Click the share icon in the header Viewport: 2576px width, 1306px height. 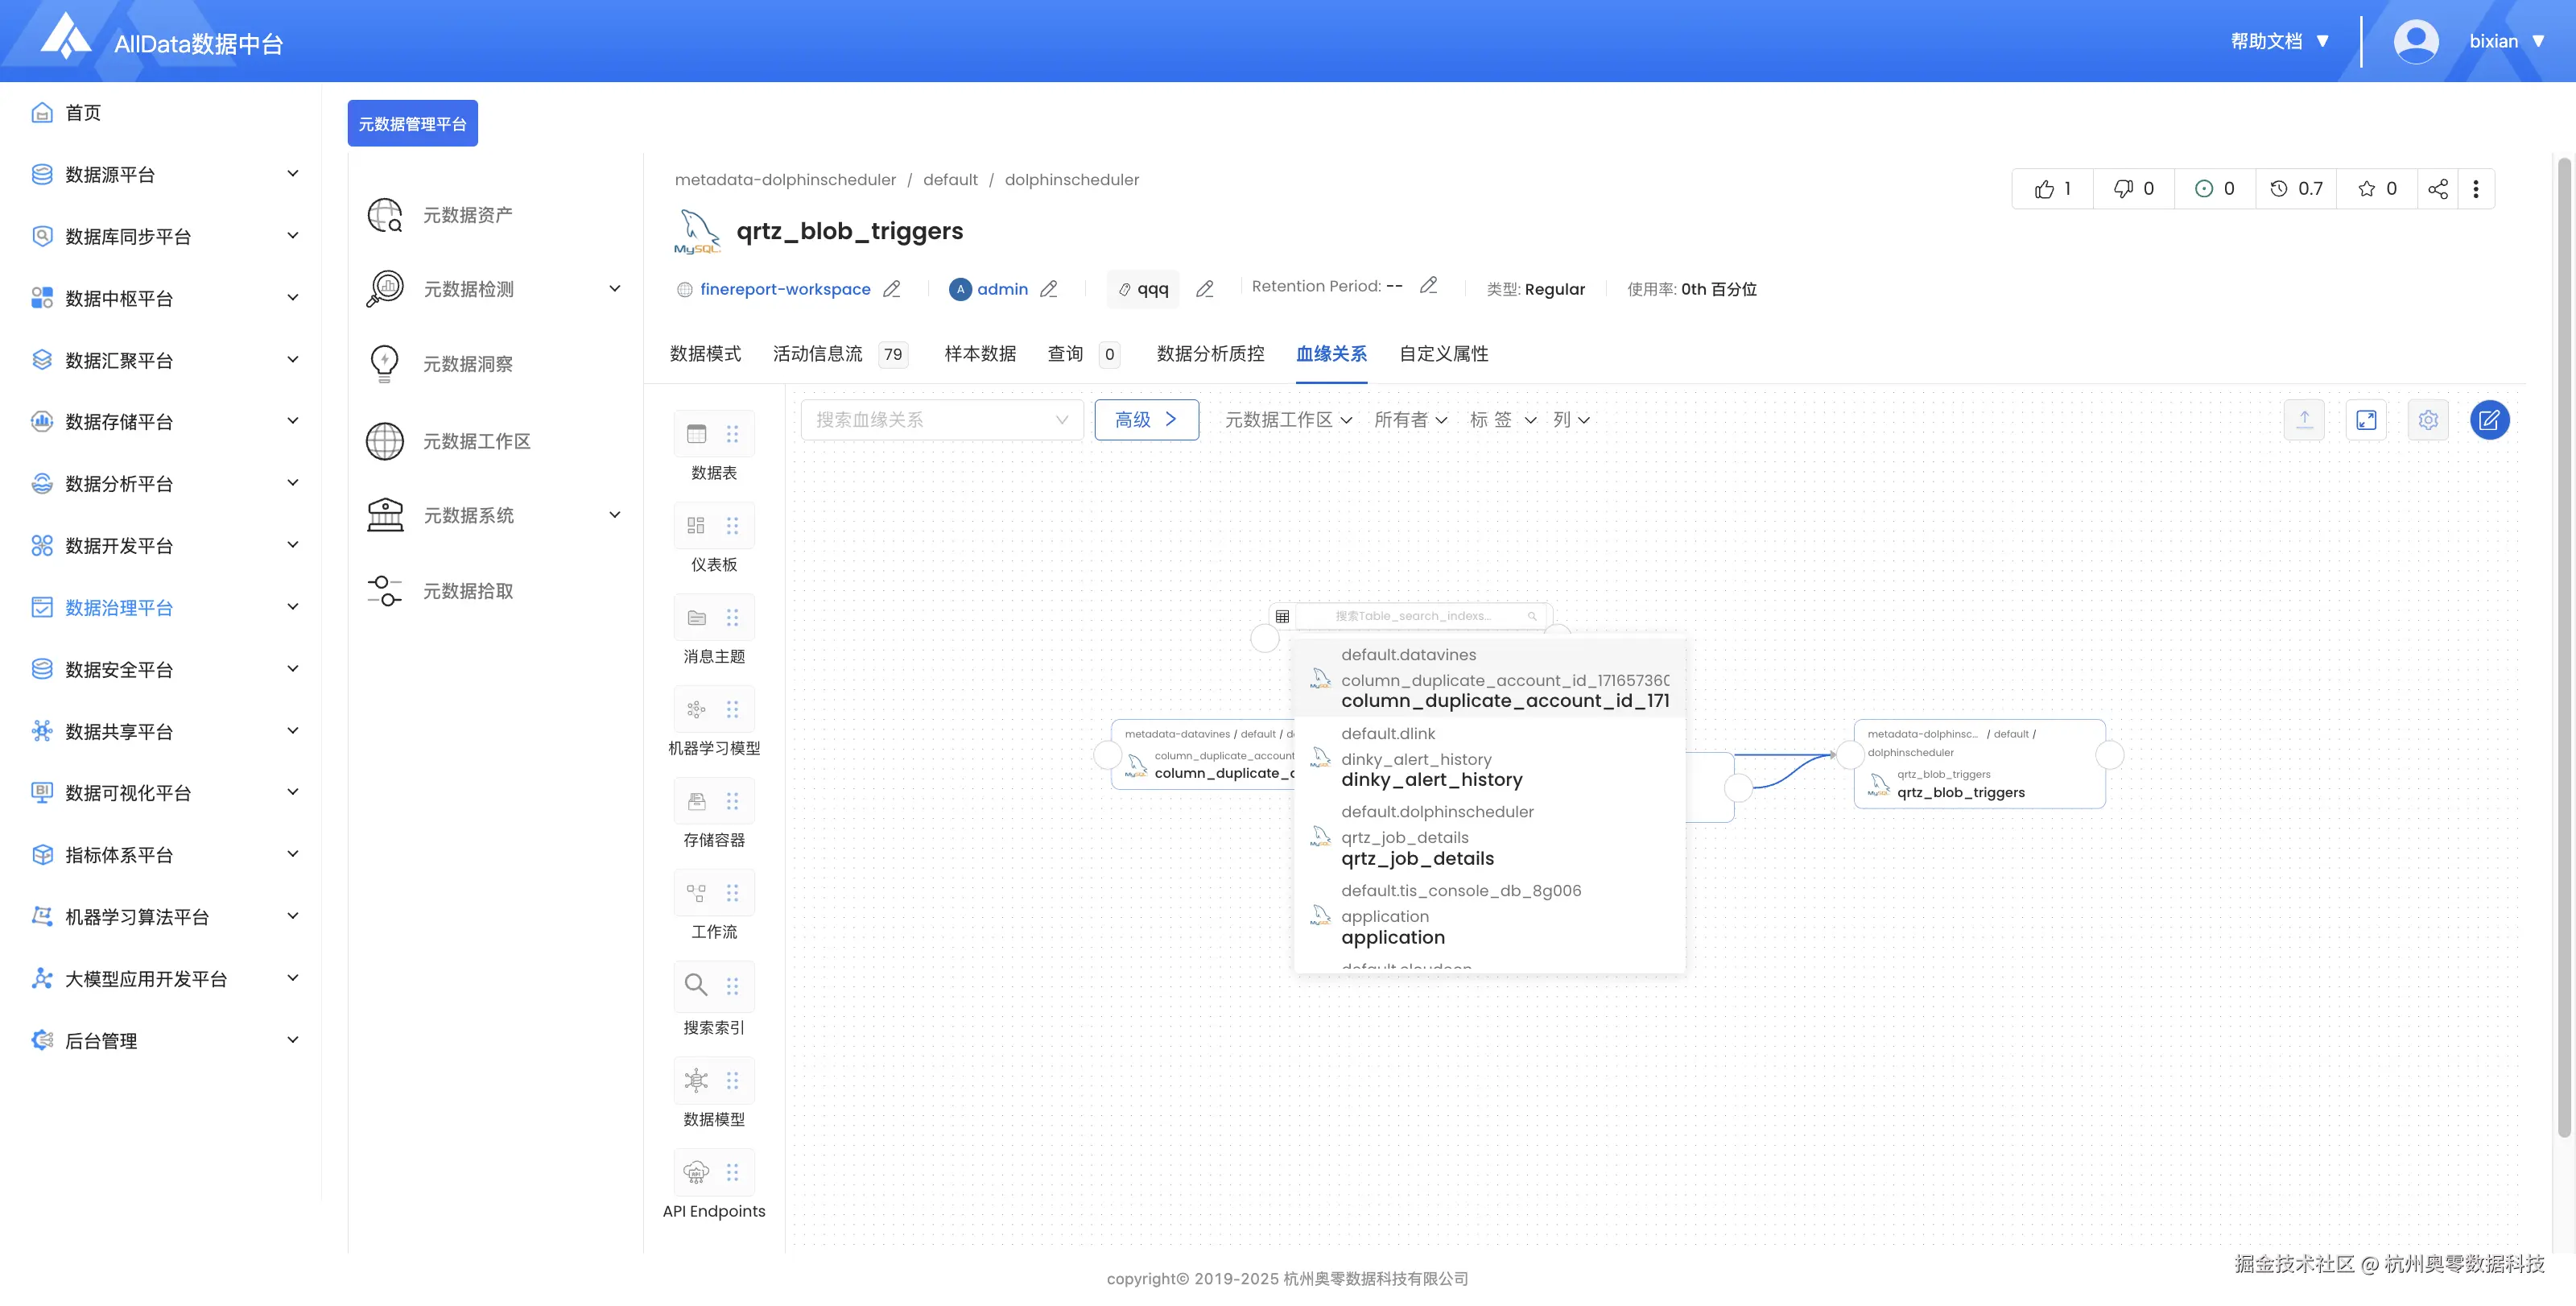pyautogui.click(x=2438, y=189)
